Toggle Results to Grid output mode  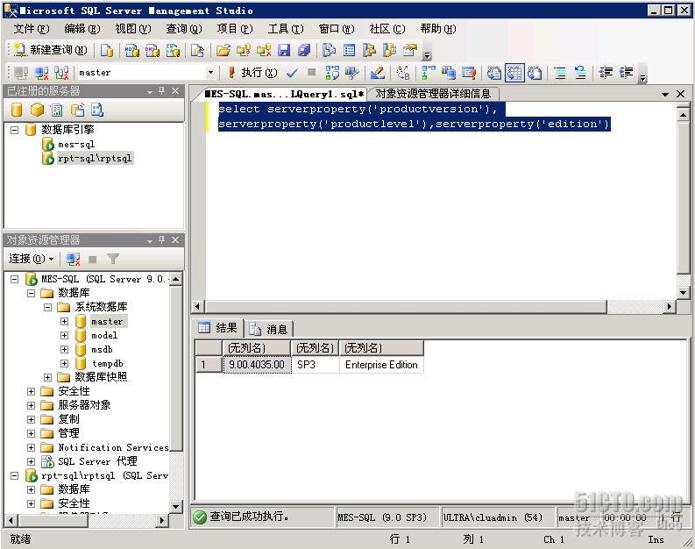click(x=515, y=73)
